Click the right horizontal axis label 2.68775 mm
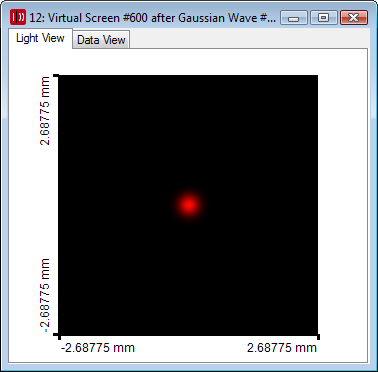Image resolution: width=378 pixels, height=372 pixels. pyautogui.click(x=282, y=348)
